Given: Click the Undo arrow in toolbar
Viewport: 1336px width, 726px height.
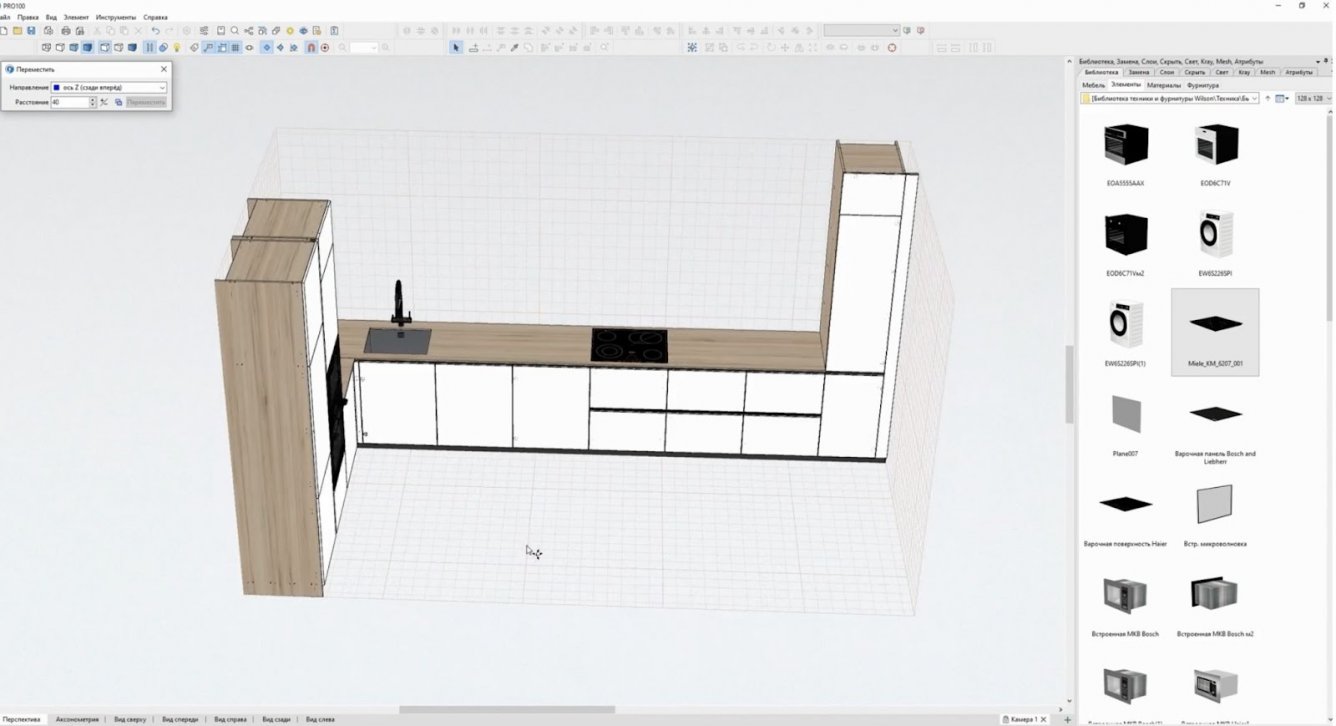Looking at the screenshot, I should point(155,31).
